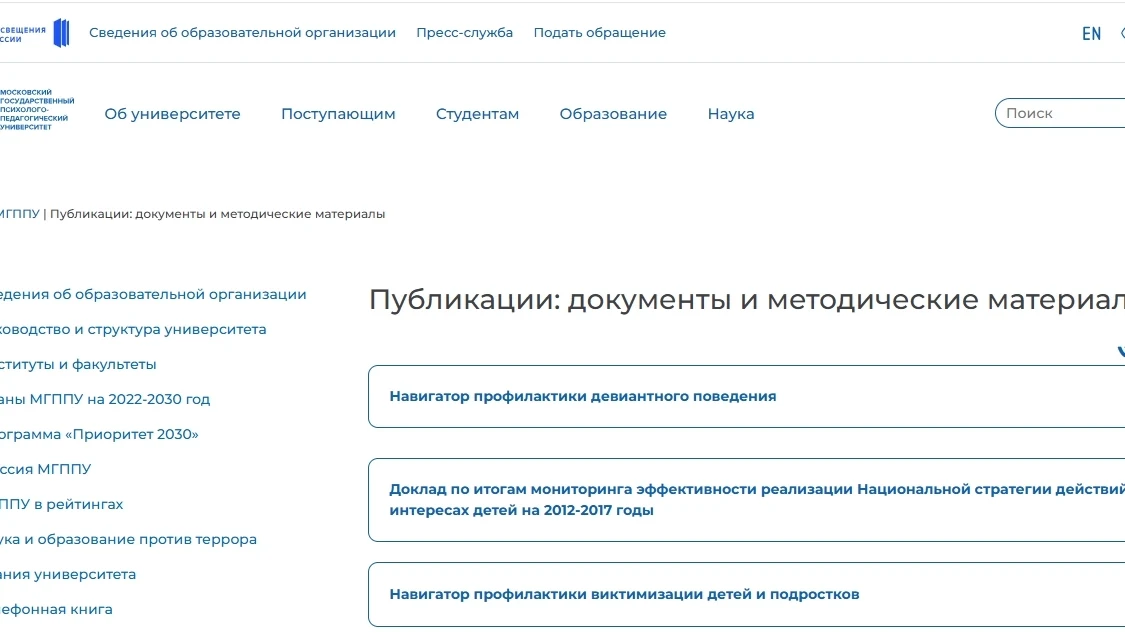
Task: Open Телефонная книга sidebar link
Action: pyautogui.click(x=56, y=609)
